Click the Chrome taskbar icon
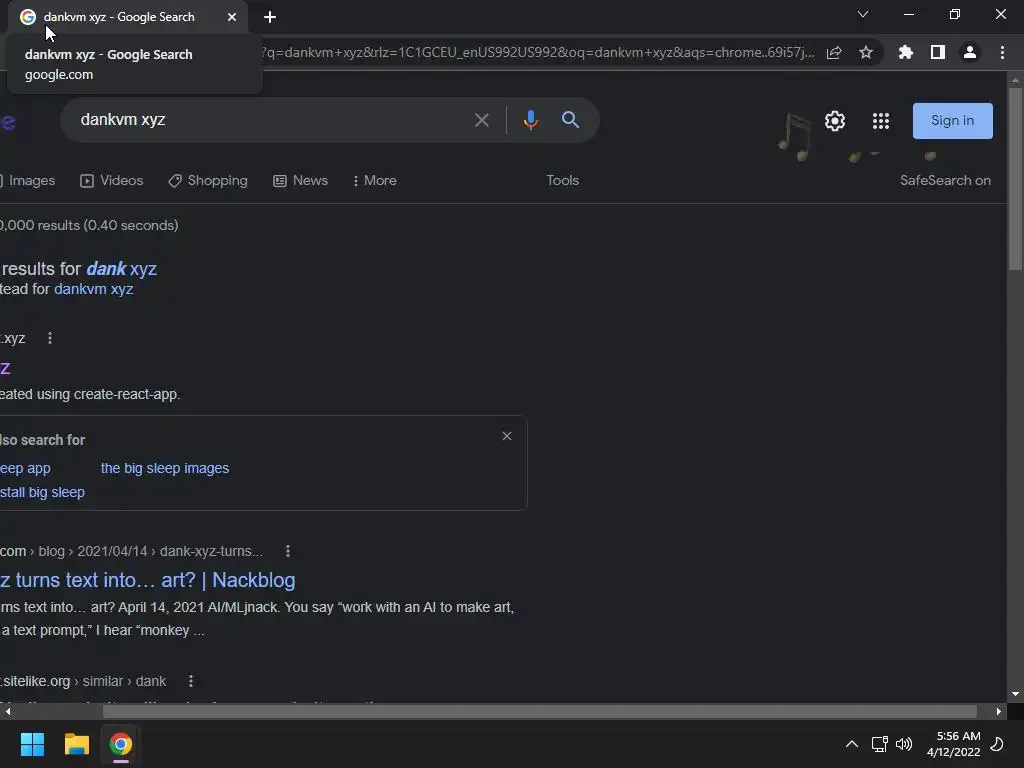The image size is (1024, 768). pos(121,744)
